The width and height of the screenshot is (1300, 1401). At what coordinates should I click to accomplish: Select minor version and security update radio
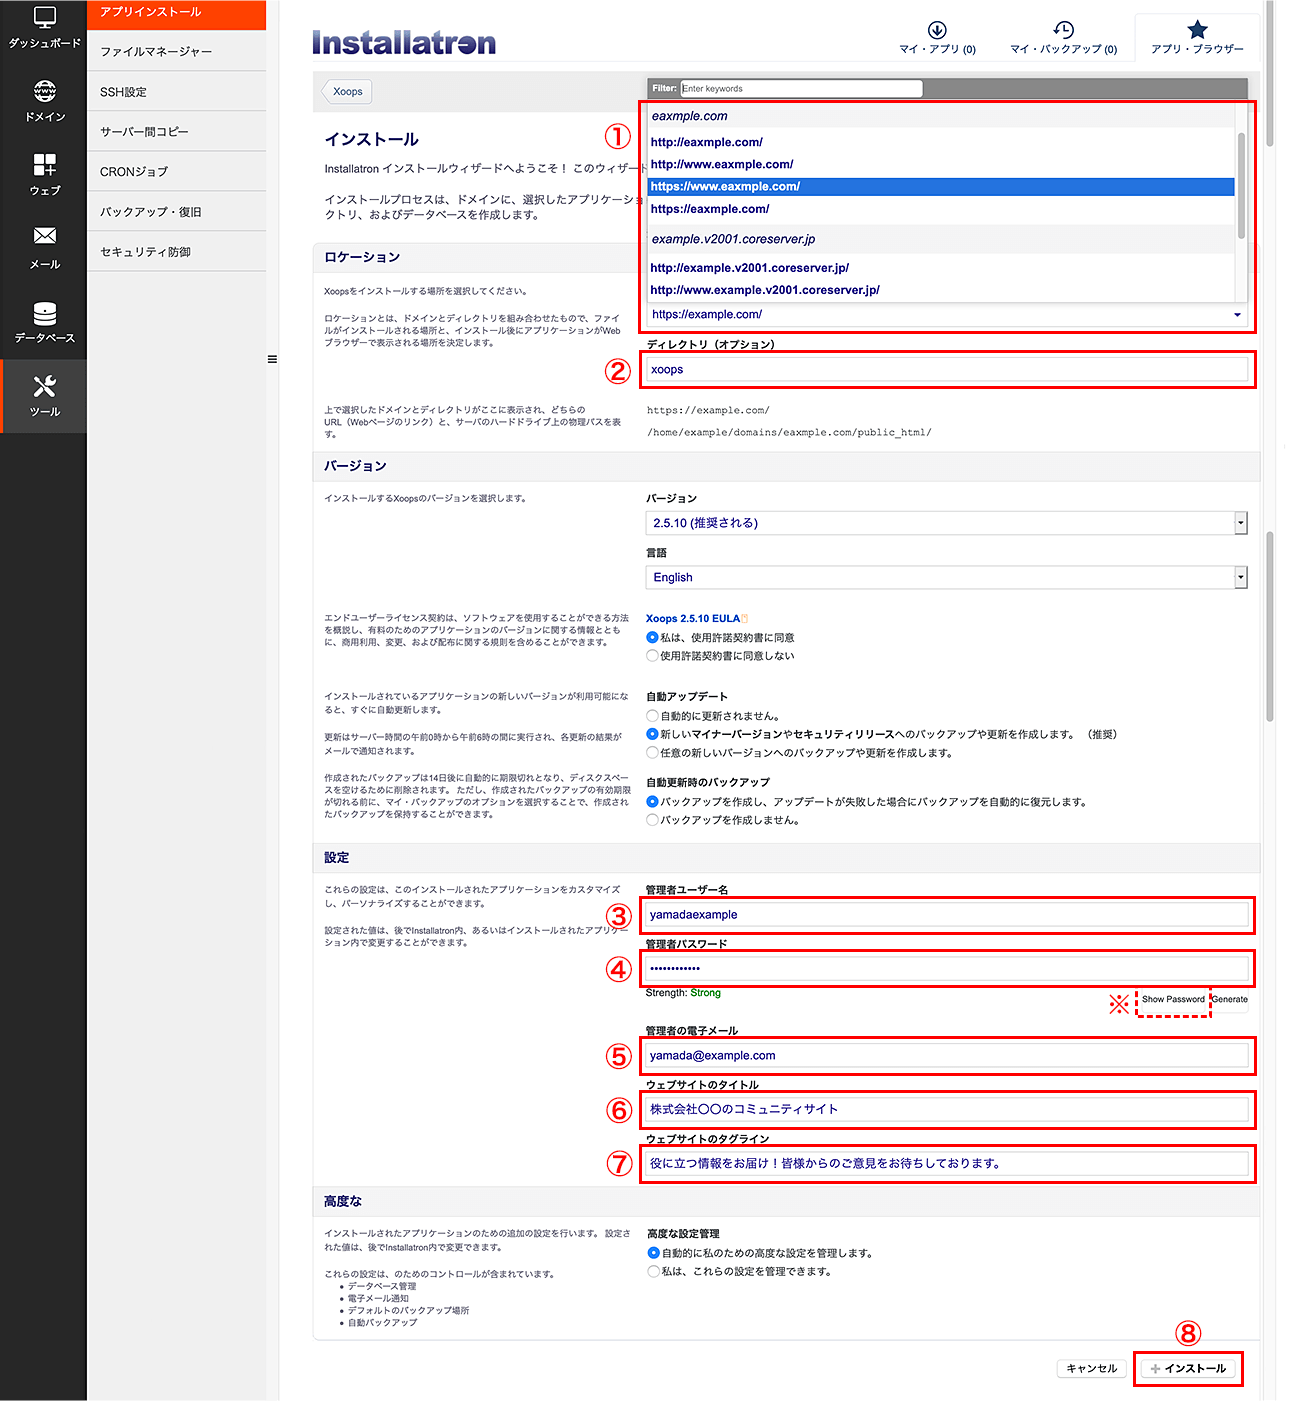click(x=652, y=734)
